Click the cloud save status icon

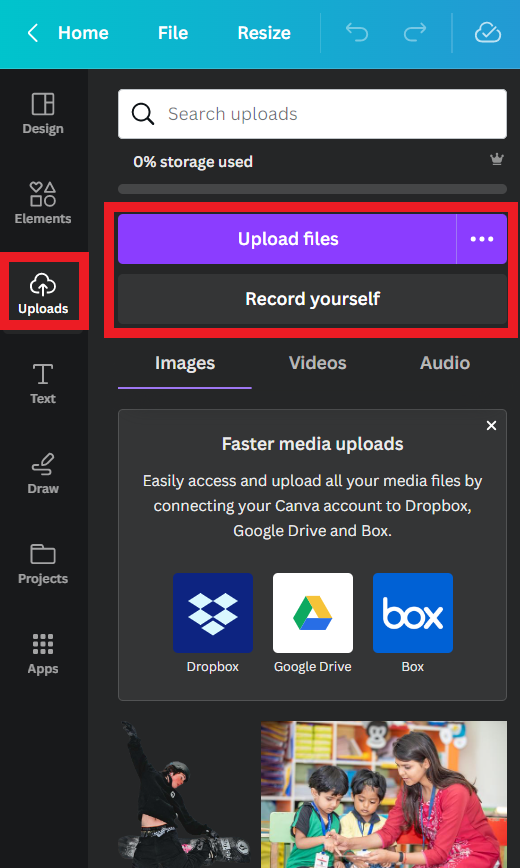pos(488,33)
